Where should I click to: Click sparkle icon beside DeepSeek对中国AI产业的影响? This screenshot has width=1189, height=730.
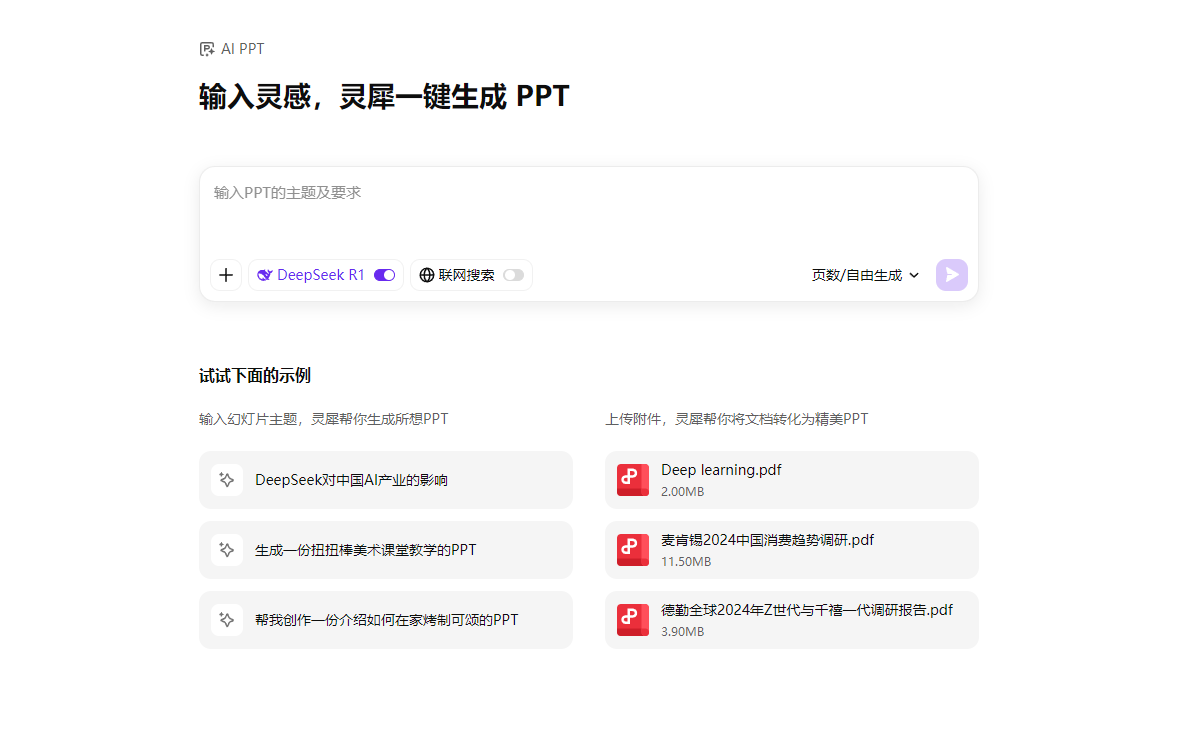point(227,480)
